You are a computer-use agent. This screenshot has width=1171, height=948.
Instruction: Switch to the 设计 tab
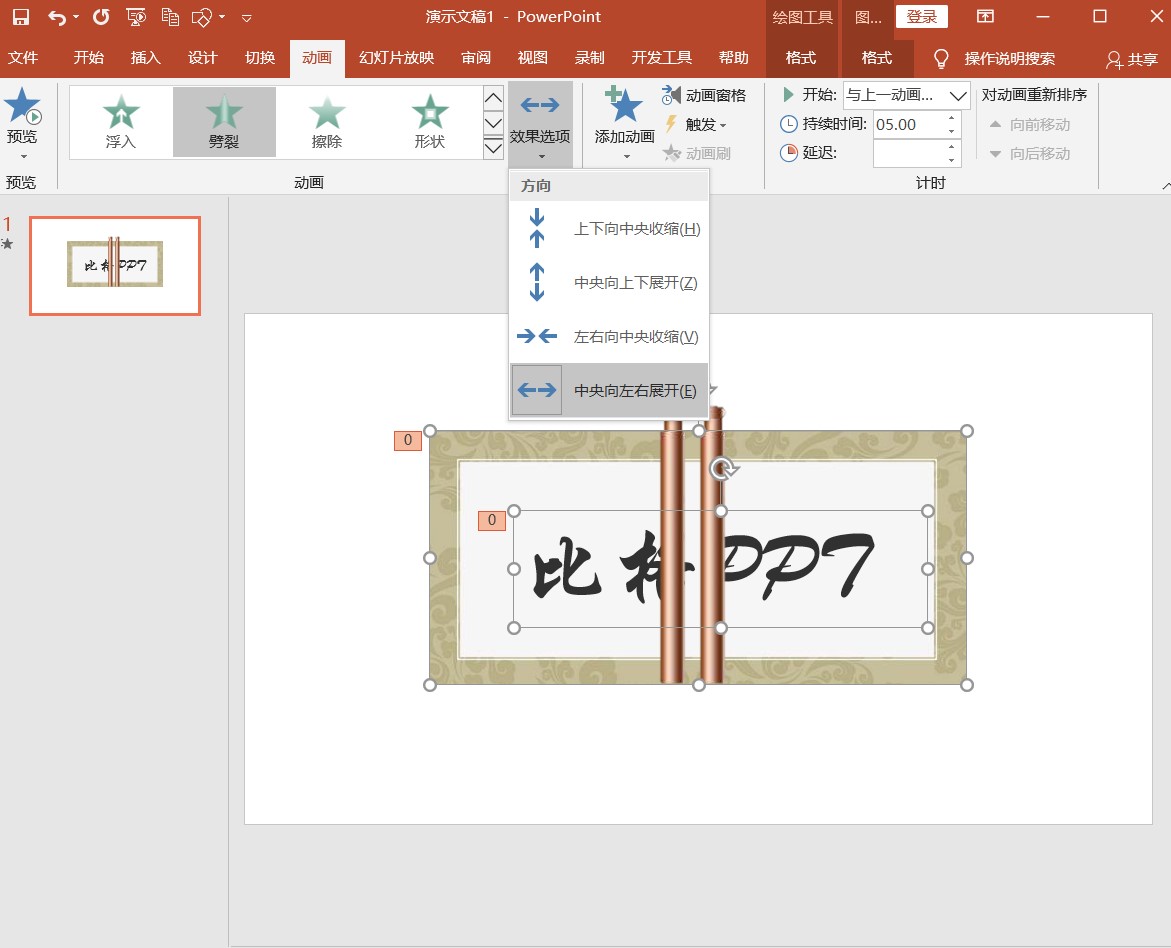pyautogui.click(x=202, y=58)
